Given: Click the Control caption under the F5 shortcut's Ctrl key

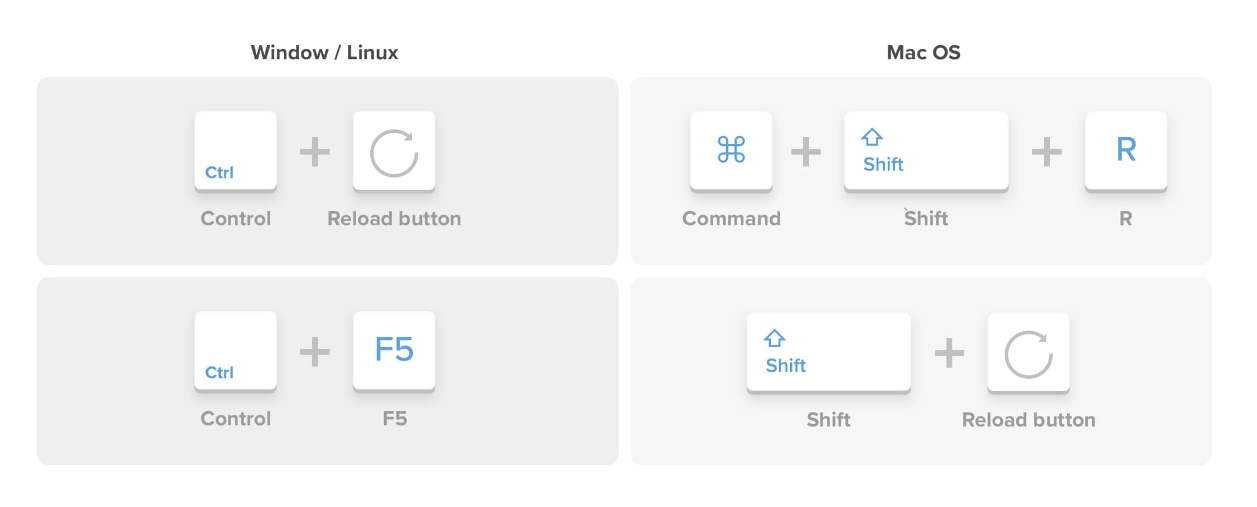Looking at the screenshot, I should 235,418.
